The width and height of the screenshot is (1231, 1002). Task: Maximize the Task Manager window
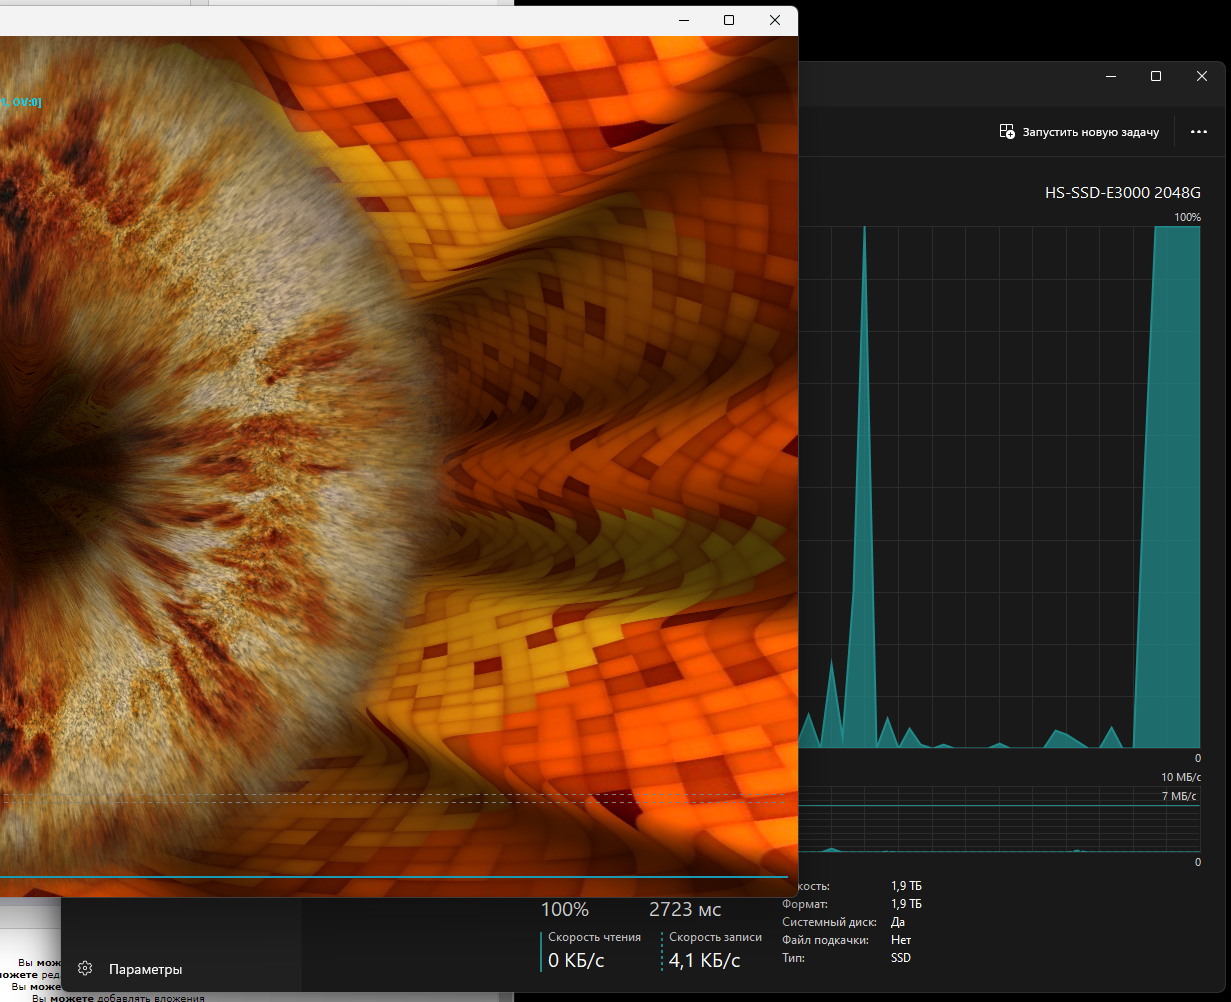tap(1156, 76)
